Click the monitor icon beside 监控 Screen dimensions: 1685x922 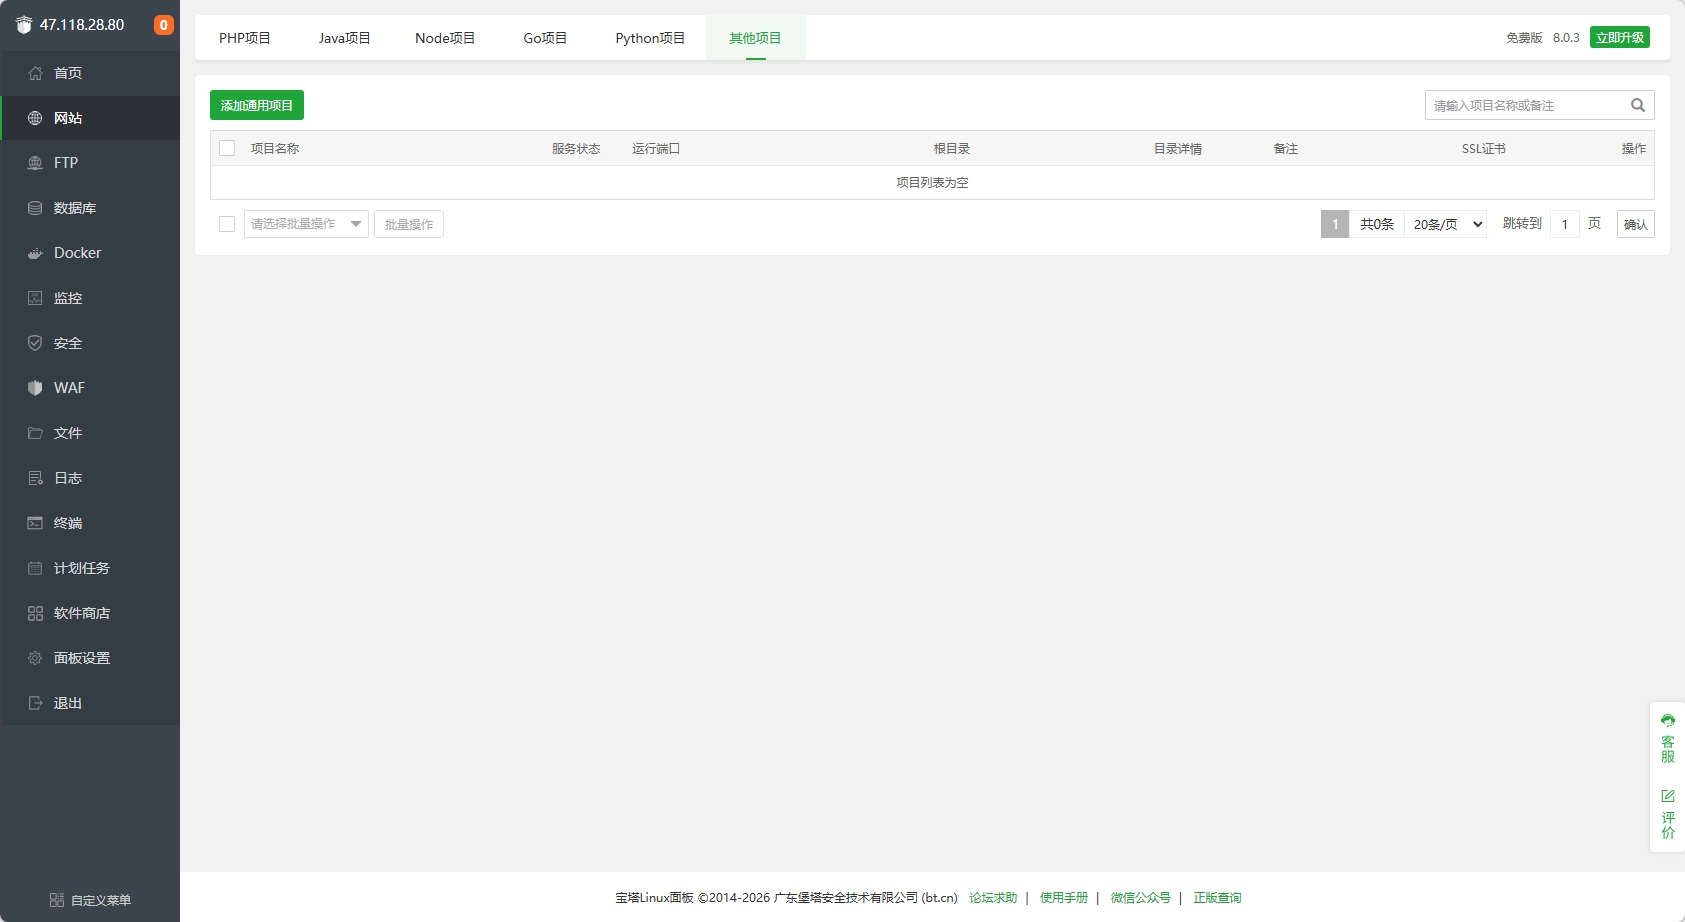click(x=35, y=298)
